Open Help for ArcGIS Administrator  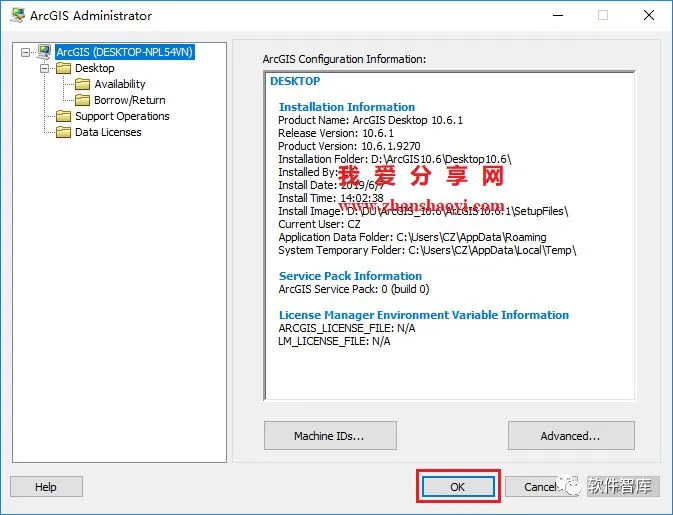click(46, 487)
